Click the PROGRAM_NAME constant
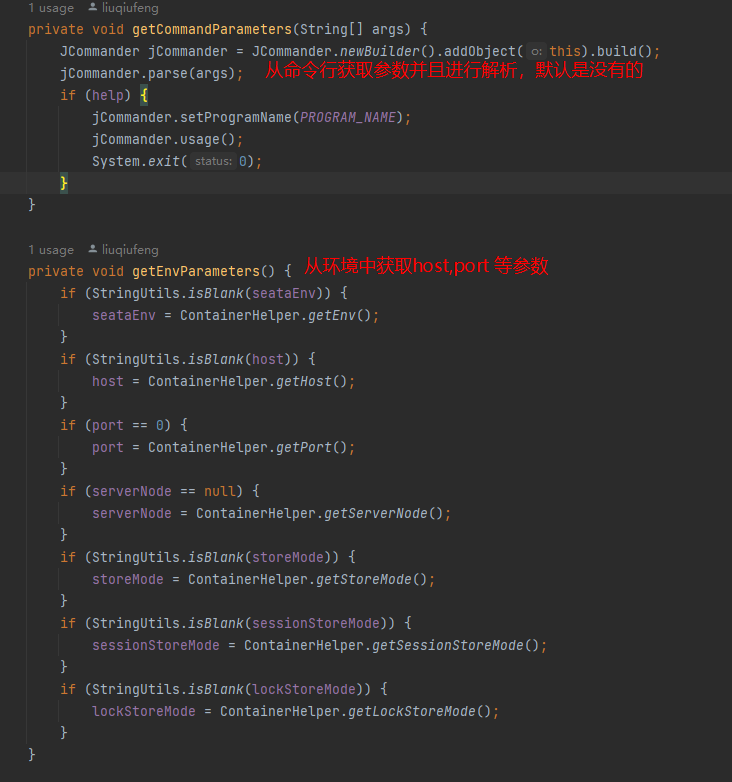 click(348, 117)
